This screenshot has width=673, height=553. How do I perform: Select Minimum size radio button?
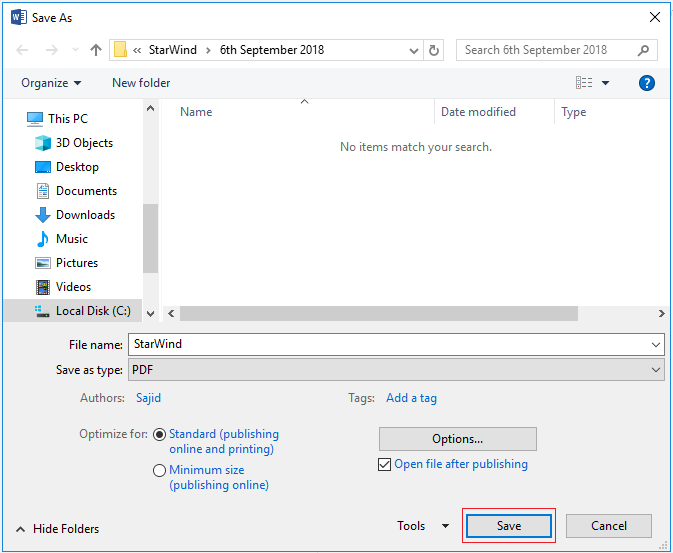[x=159, y=471]
